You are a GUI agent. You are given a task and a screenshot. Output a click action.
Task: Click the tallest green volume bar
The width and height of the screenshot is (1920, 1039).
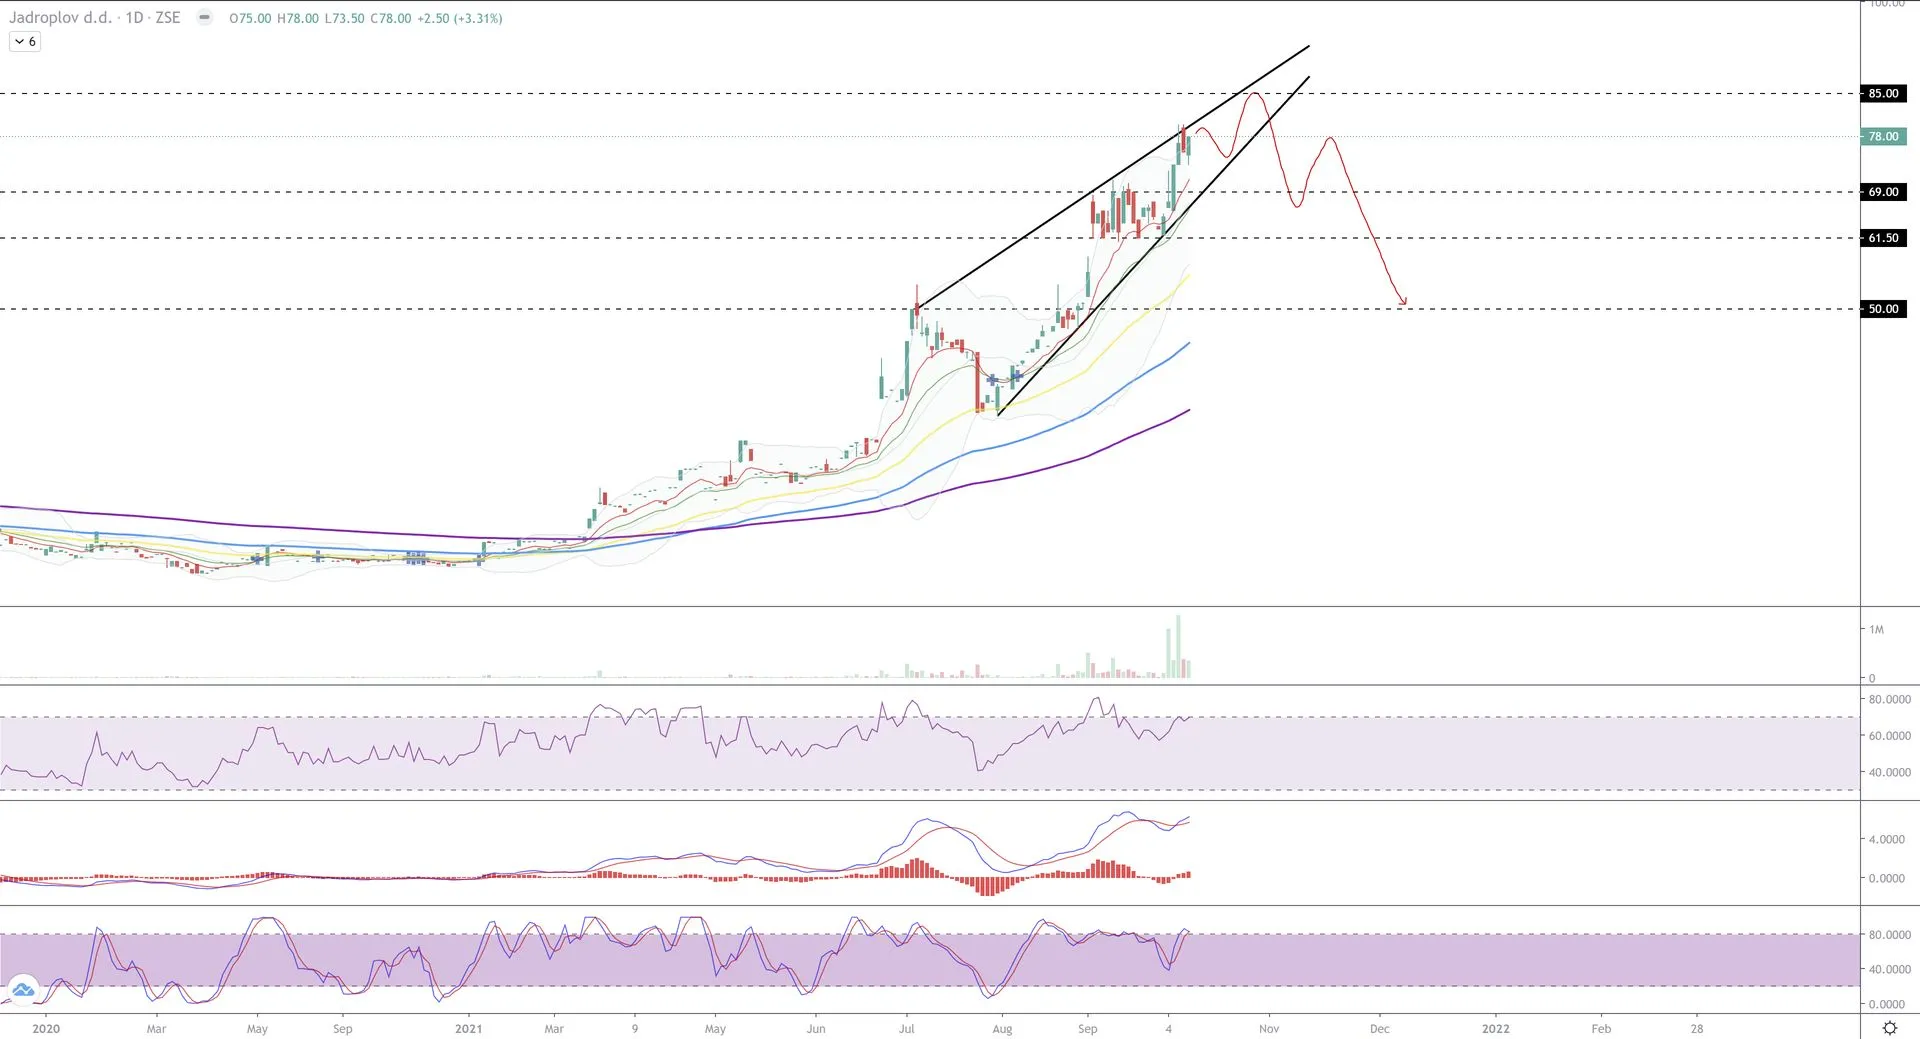[x=1178, y=646]
